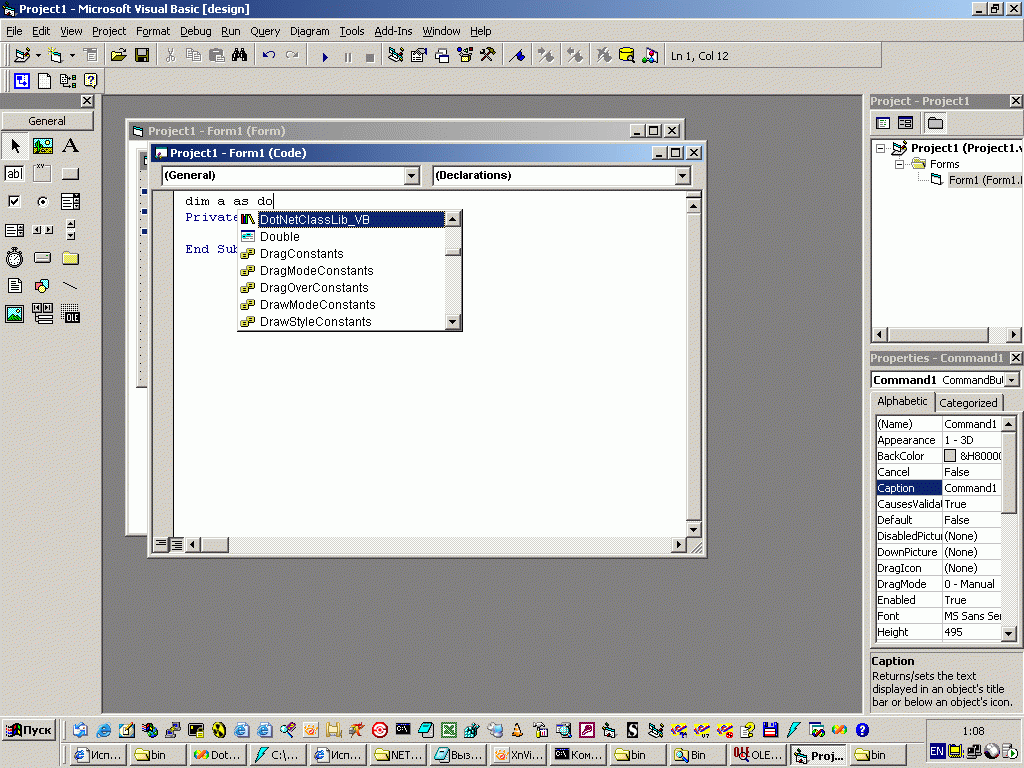Viewport: 1024px width, 768px height.
Task: Toggle the EN language indicator in tray
Action: tap(936, 752)
